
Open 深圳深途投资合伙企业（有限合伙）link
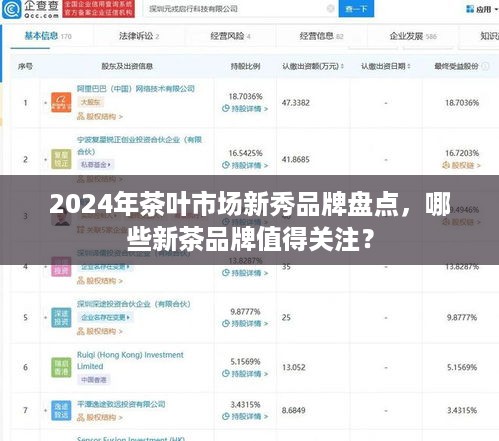coord(134,304)
